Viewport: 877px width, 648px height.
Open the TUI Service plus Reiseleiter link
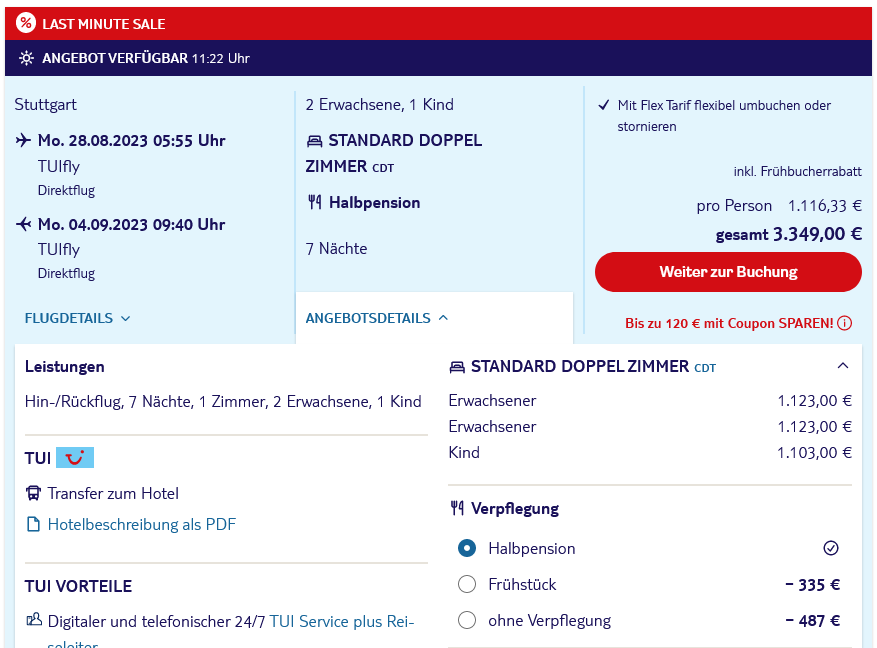[340, 621]
